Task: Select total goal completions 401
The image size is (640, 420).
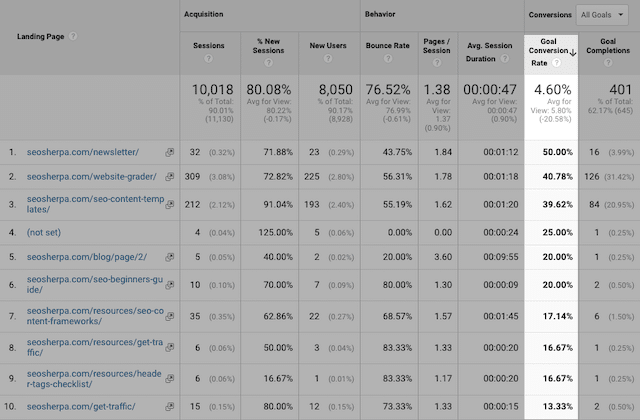Action: click(x=620, y=89)
